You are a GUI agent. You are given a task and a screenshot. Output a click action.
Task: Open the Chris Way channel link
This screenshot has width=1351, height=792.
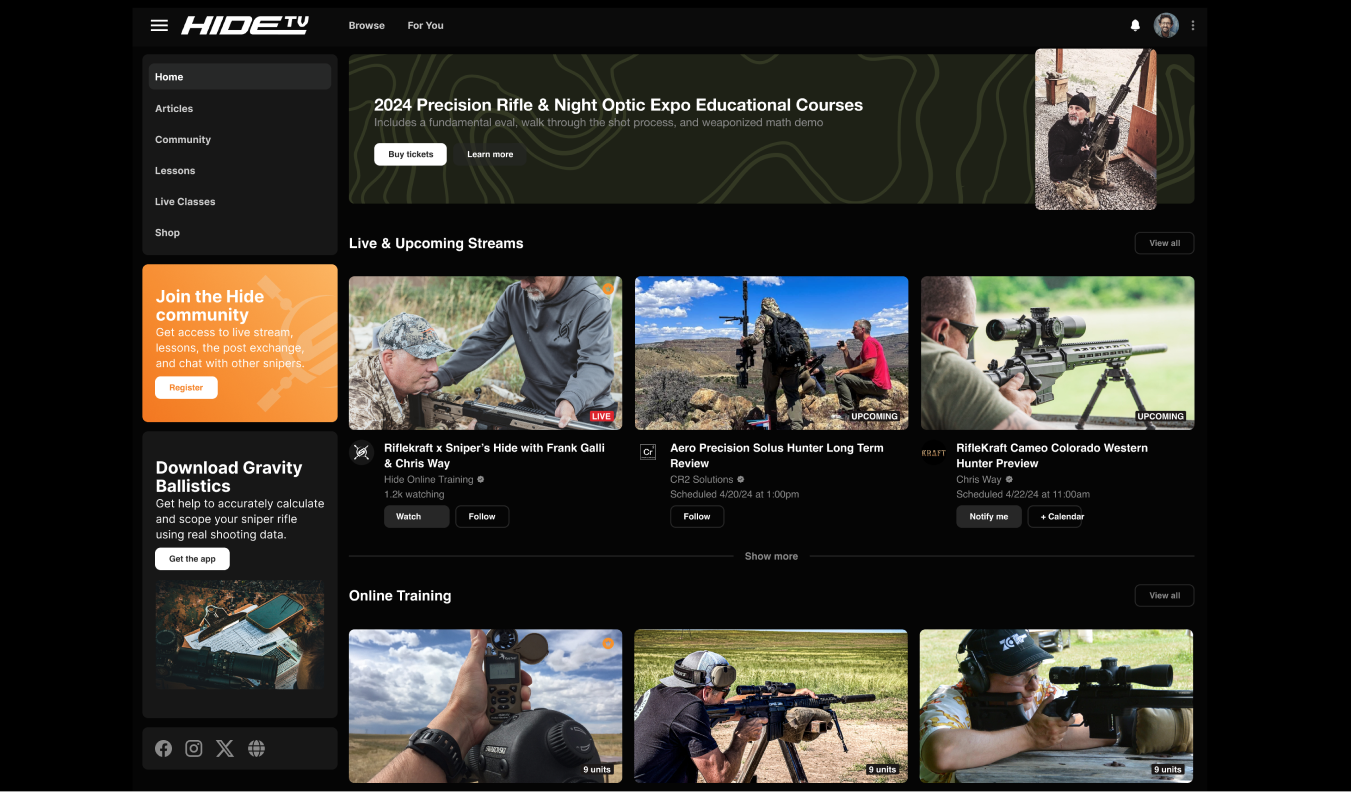(x=979, y=480)
